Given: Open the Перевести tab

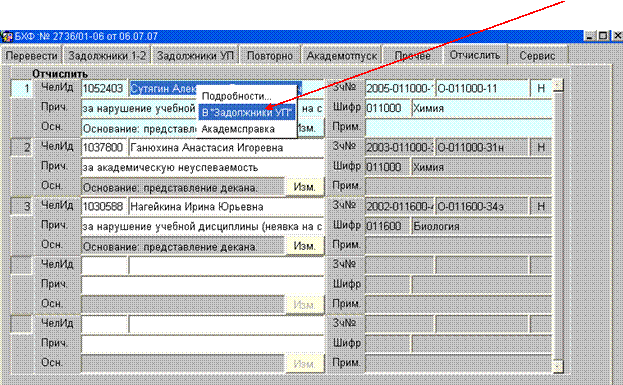Looking at the screenshot, I should pyautogui.click(x=31, y=56).
